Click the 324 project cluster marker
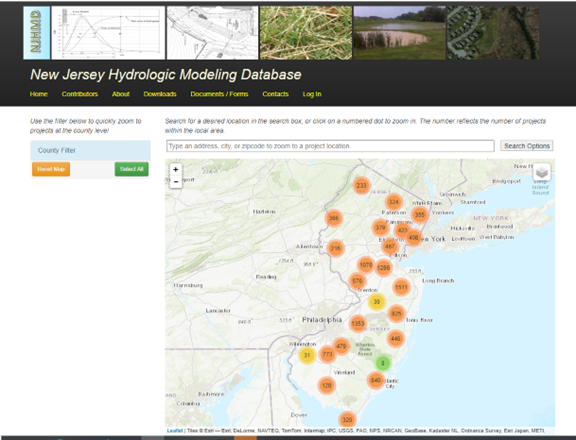576x440 pixels. [x=393, y=202]
